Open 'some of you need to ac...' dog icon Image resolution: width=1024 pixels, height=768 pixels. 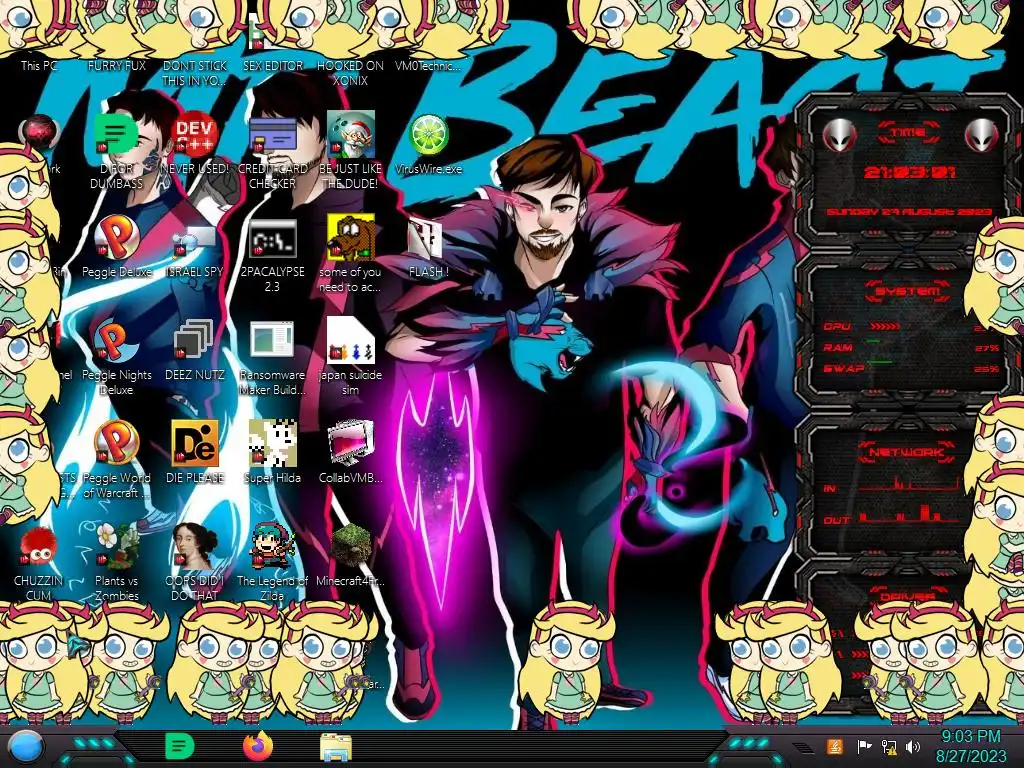coord(350,238)
